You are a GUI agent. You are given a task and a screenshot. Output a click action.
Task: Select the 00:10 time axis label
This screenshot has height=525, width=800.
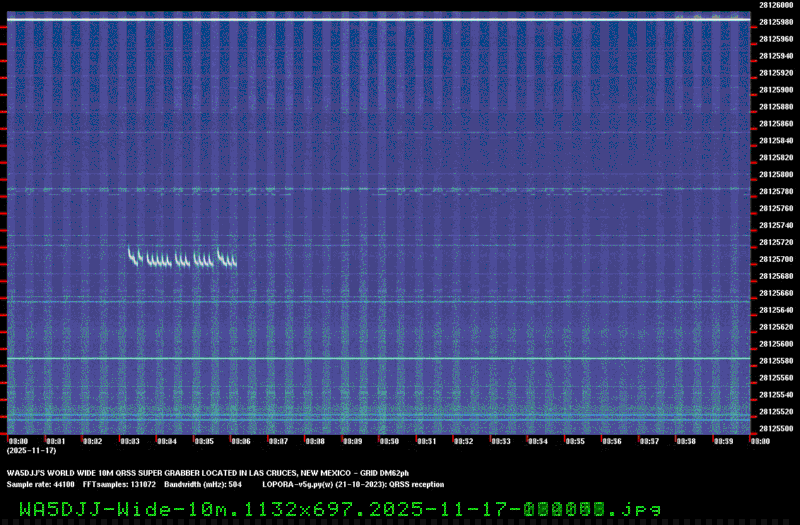click(389, 440)
